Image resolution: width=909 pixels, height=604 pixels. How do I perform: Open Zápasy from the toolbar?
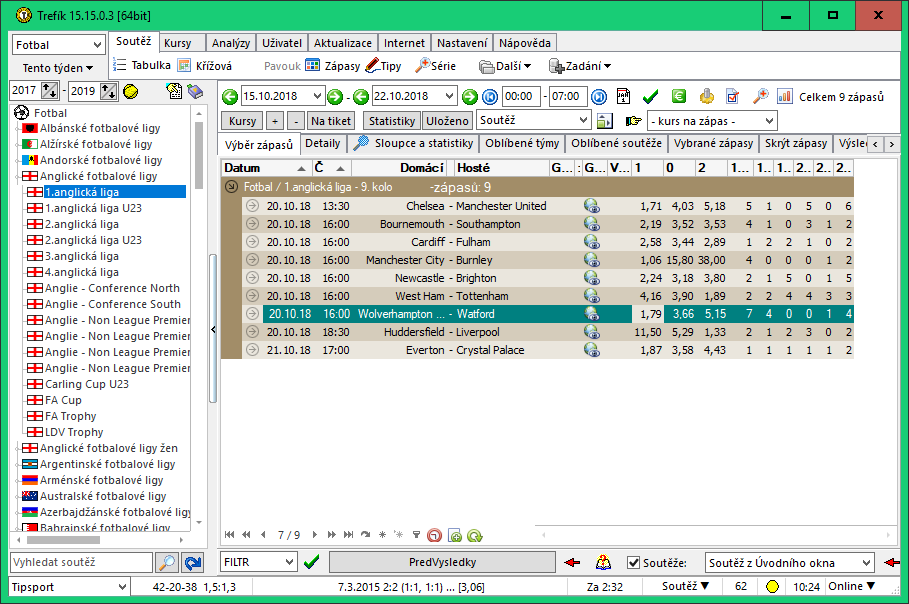point(333,66)
